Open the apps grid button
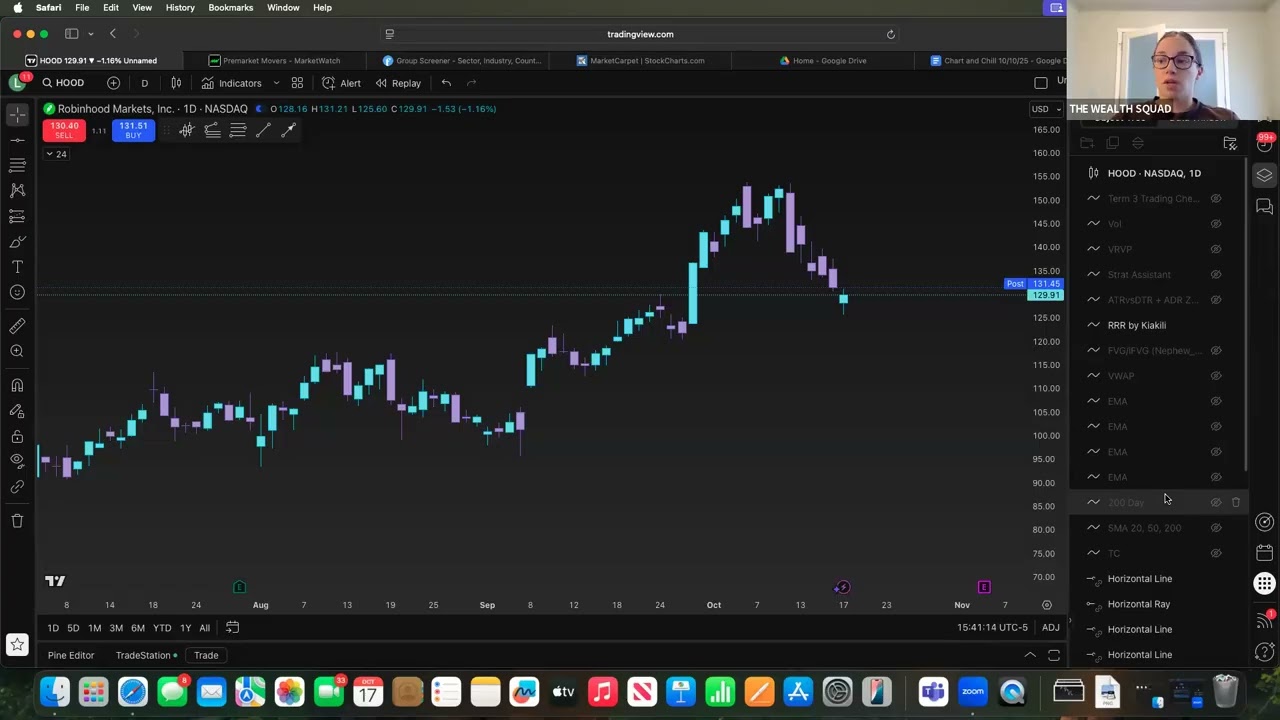This screenshot has width=1280, height=720. click(1265, 584)
